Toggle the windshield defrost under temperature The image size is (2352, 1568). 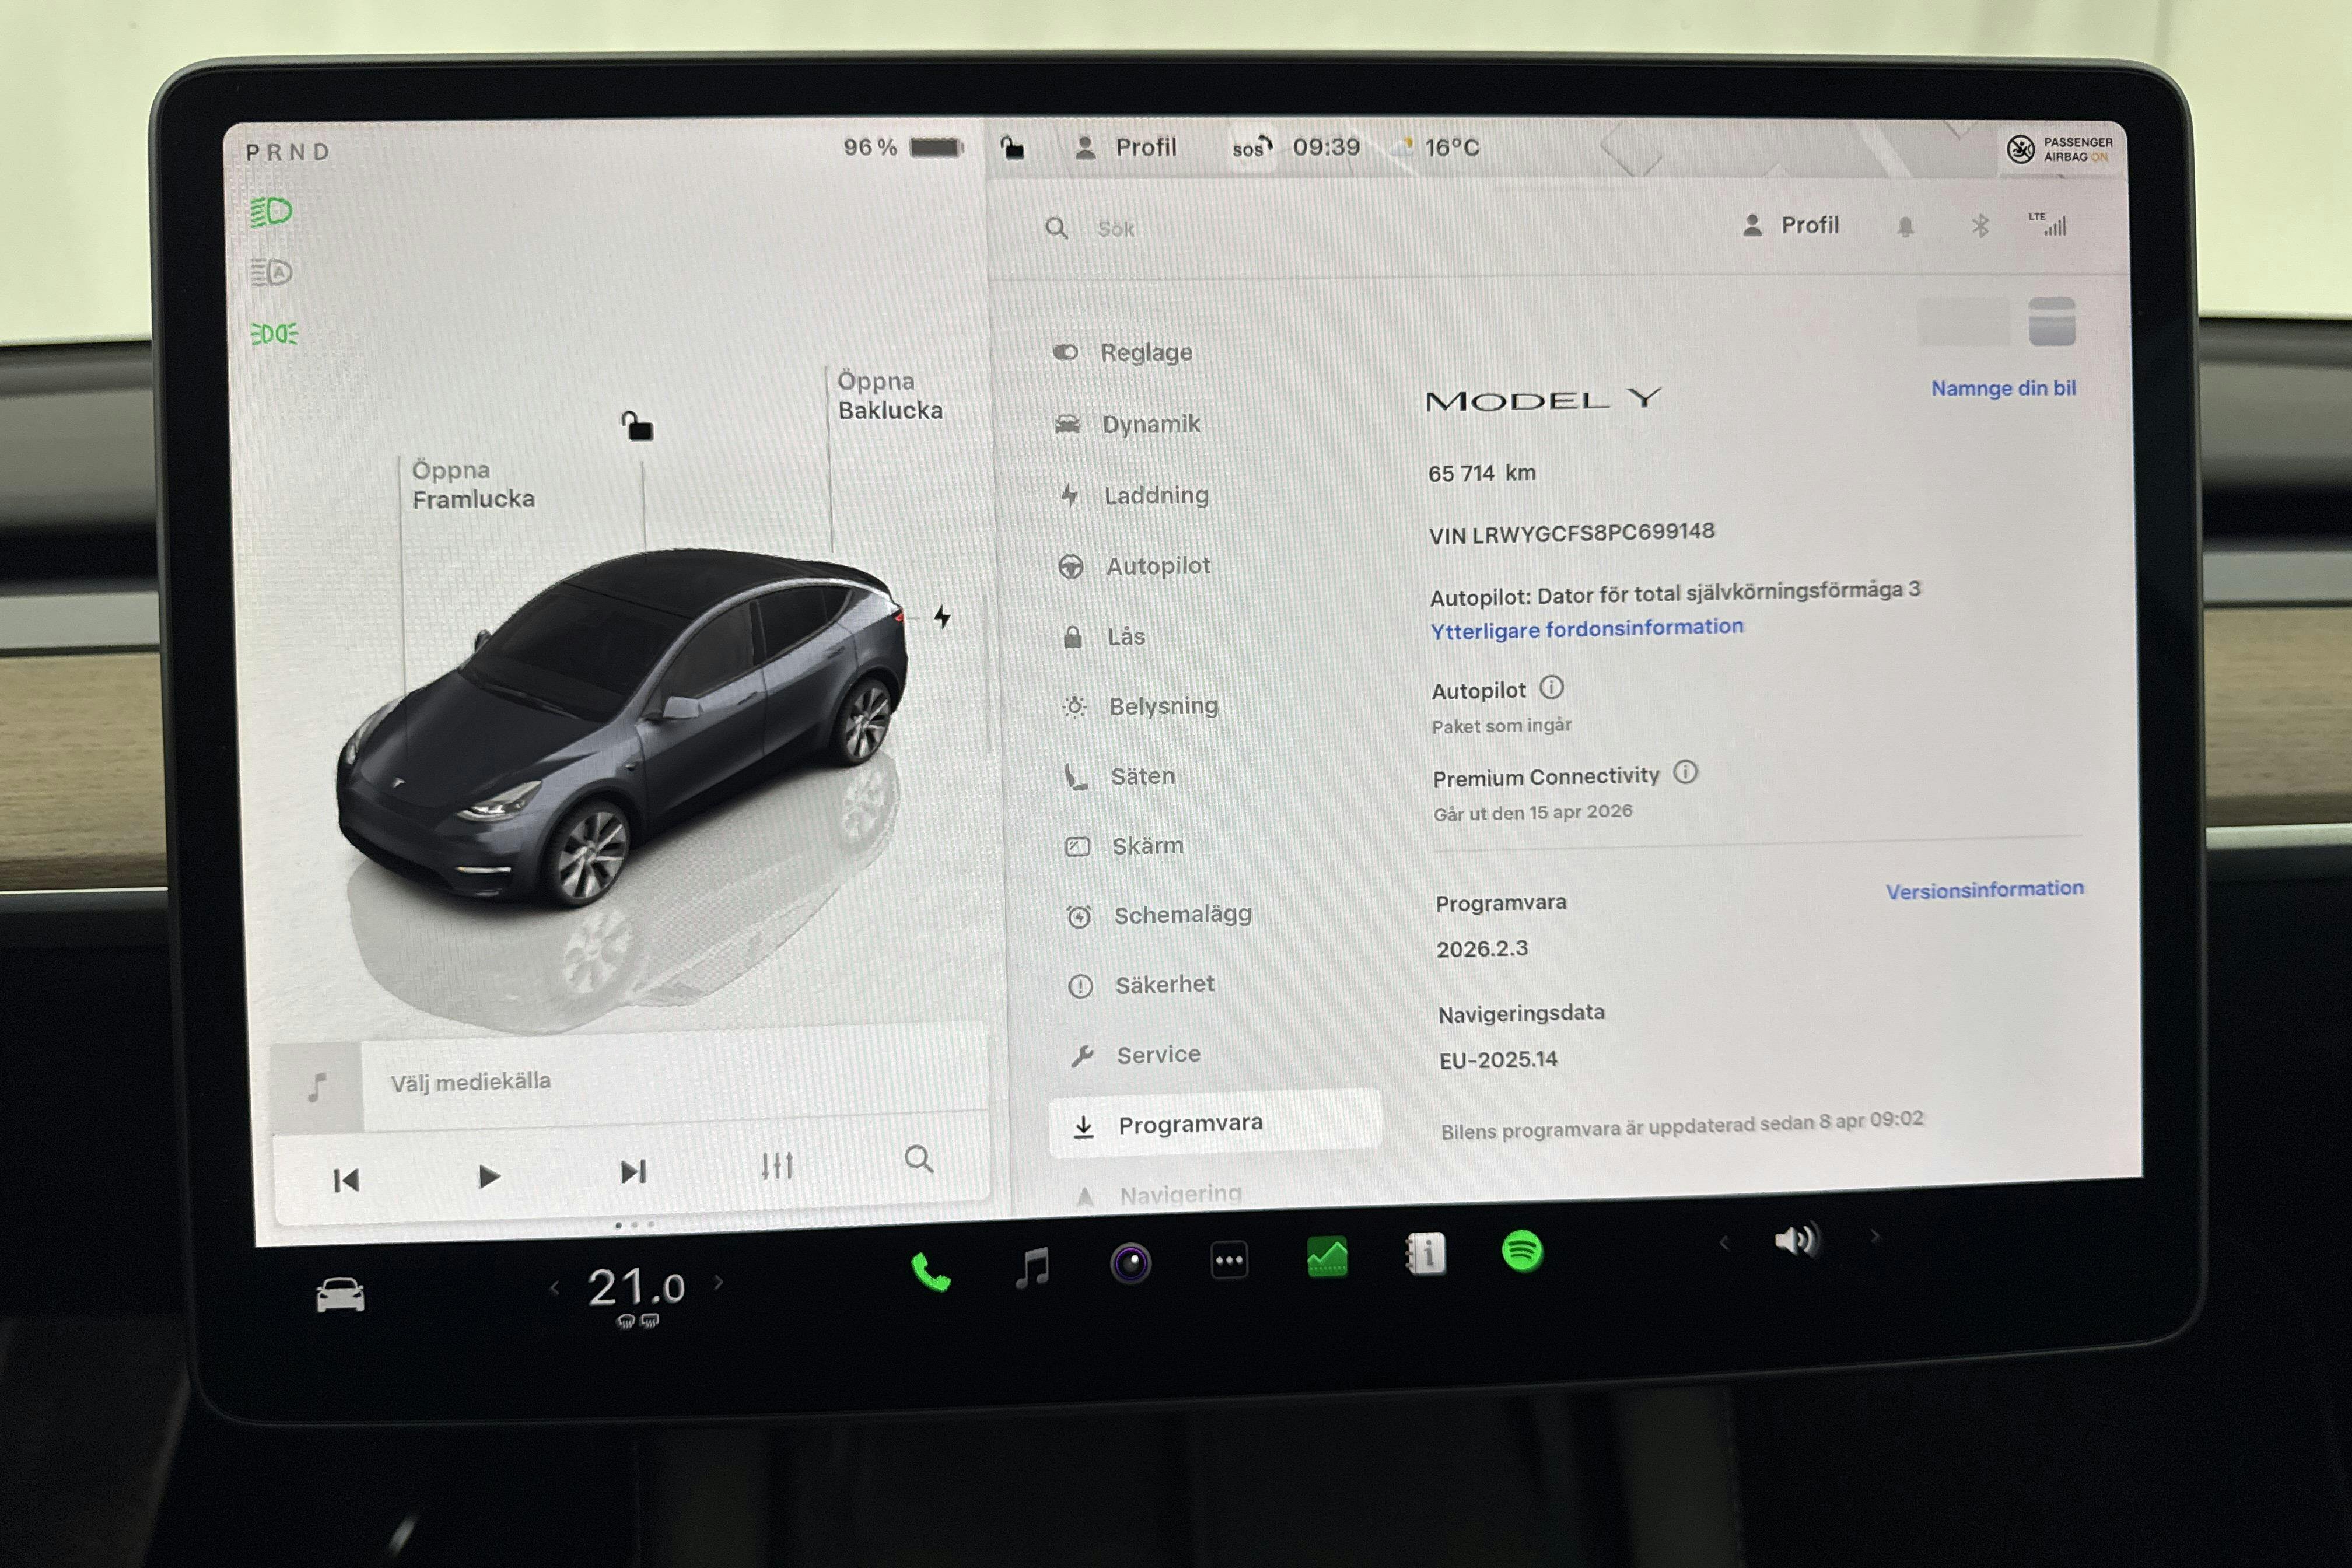[624, 1322]
